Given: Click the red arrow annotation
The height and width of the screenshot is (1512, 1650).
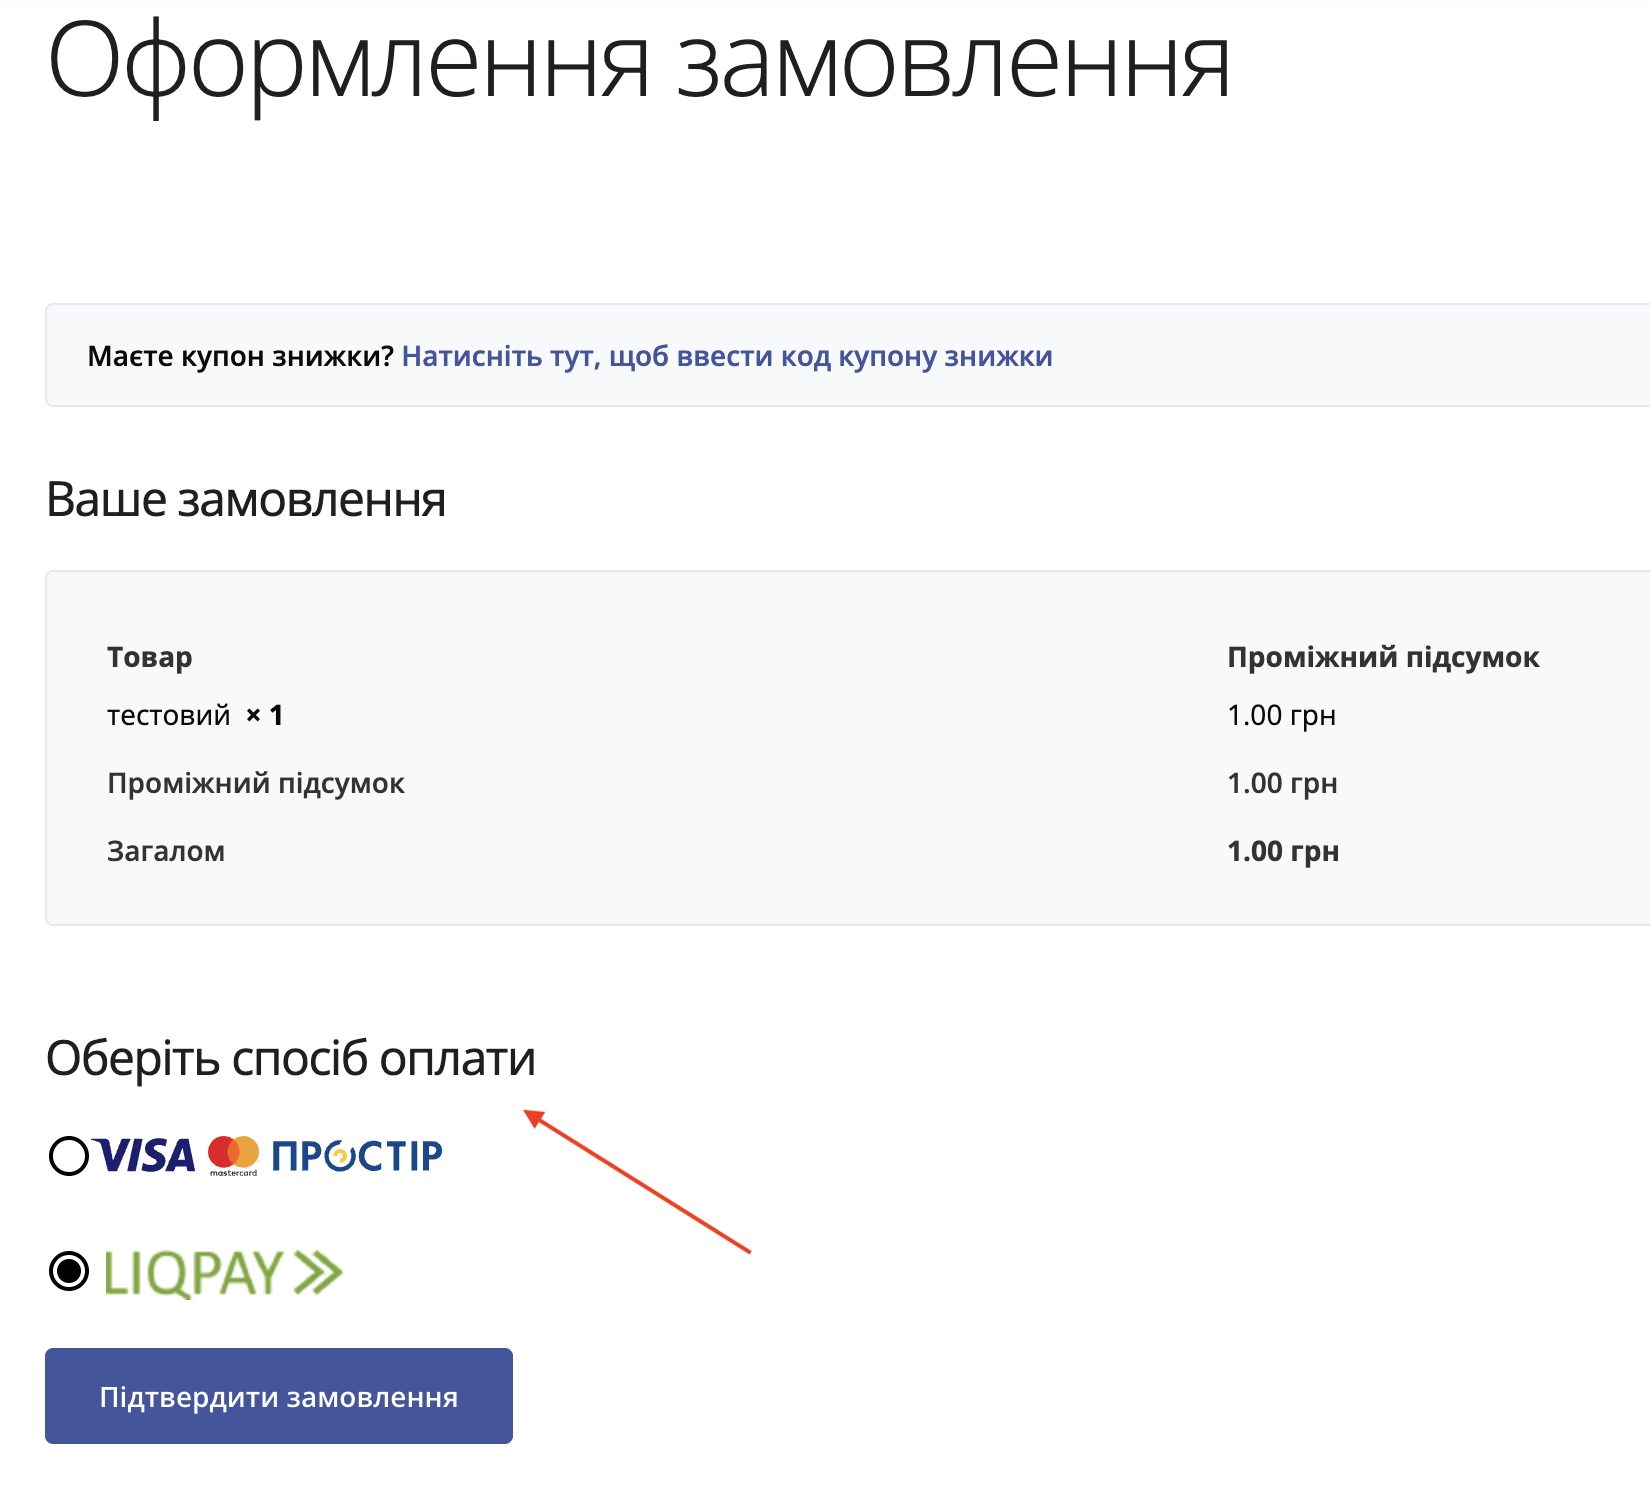Looking at the screenshot, I should 637,1181.
